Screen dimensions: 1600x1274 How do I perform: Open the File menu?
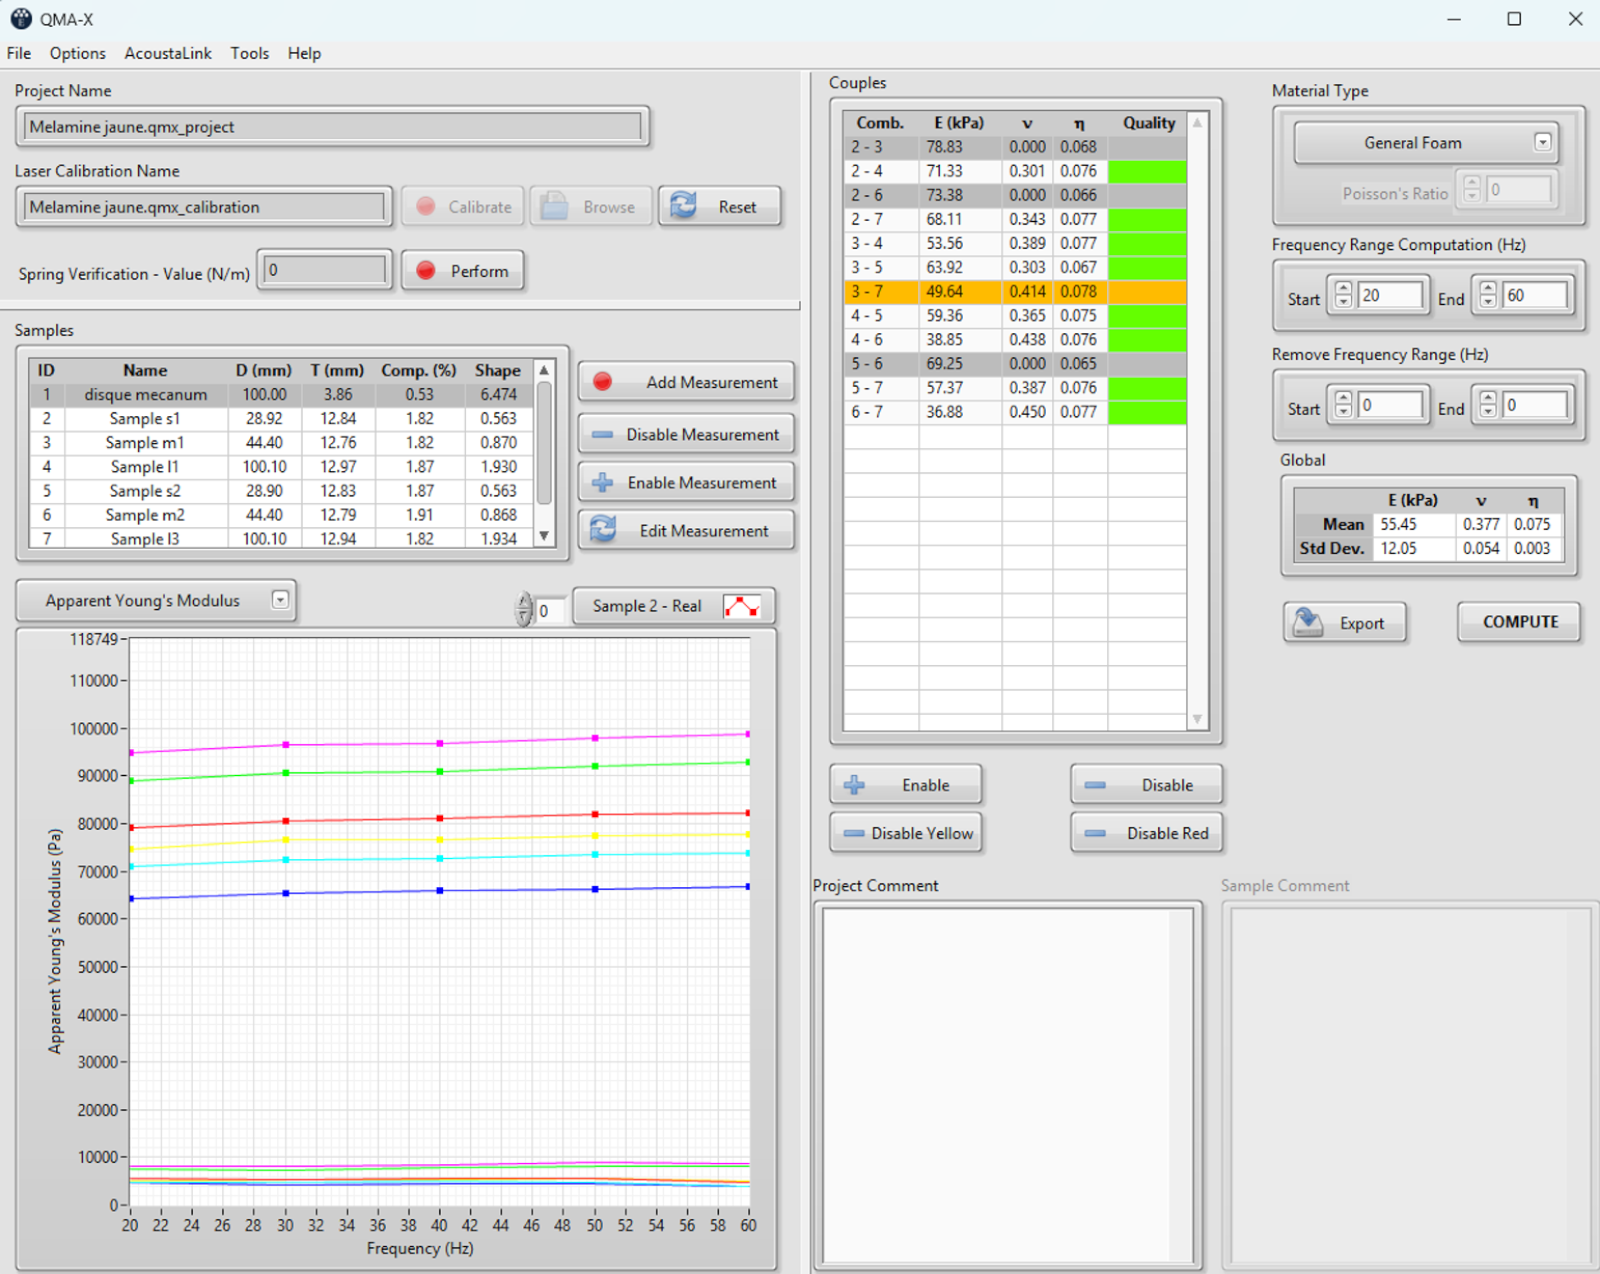click(19, 53)
